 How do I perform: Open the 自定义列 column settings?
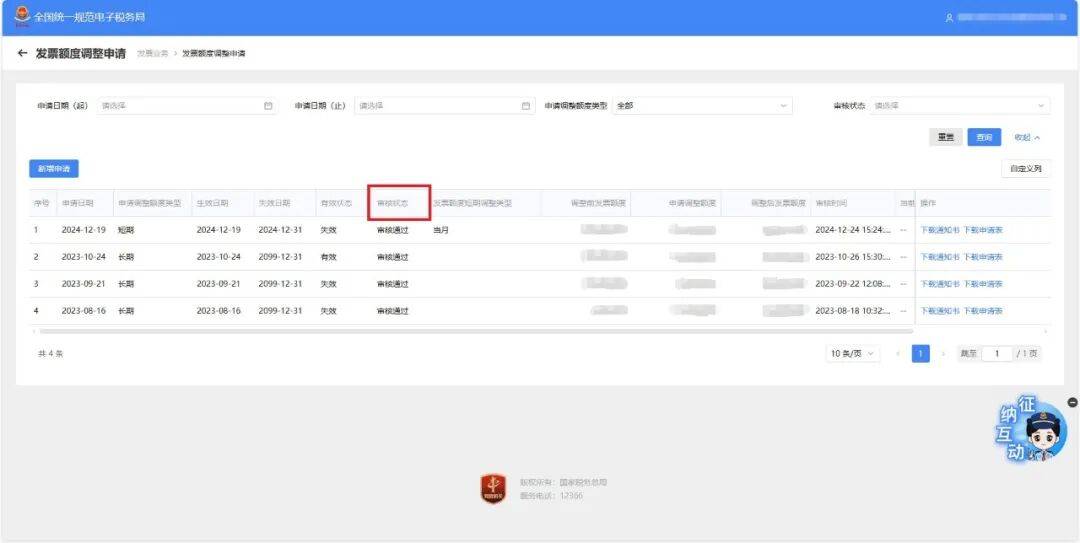coord(1026,169)
